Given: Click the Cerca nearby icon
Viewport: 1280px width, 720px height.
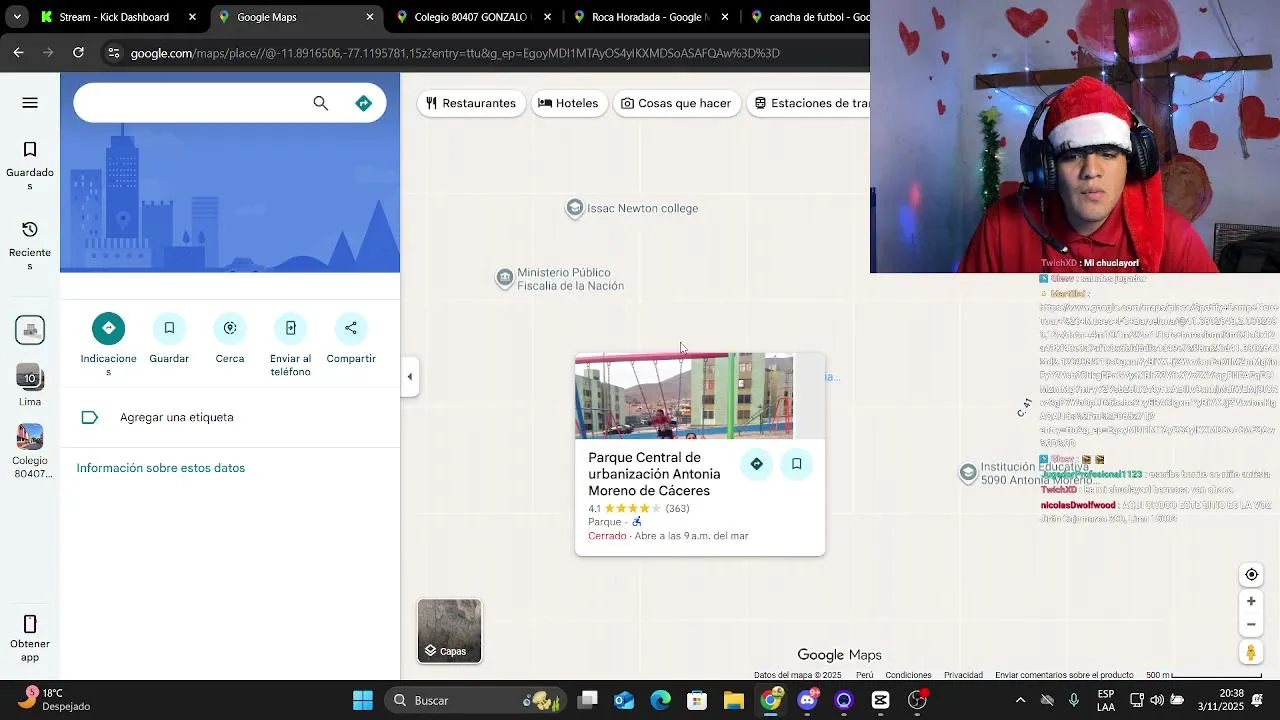Looking at the screenshot, I should coord(230,328).
